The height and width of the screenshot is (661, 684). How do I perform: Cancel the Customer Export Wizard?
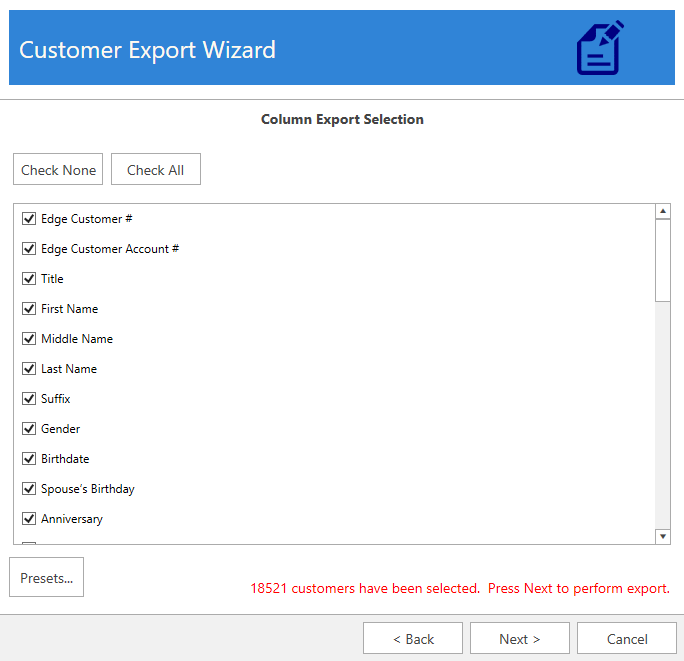coord(627,639)
